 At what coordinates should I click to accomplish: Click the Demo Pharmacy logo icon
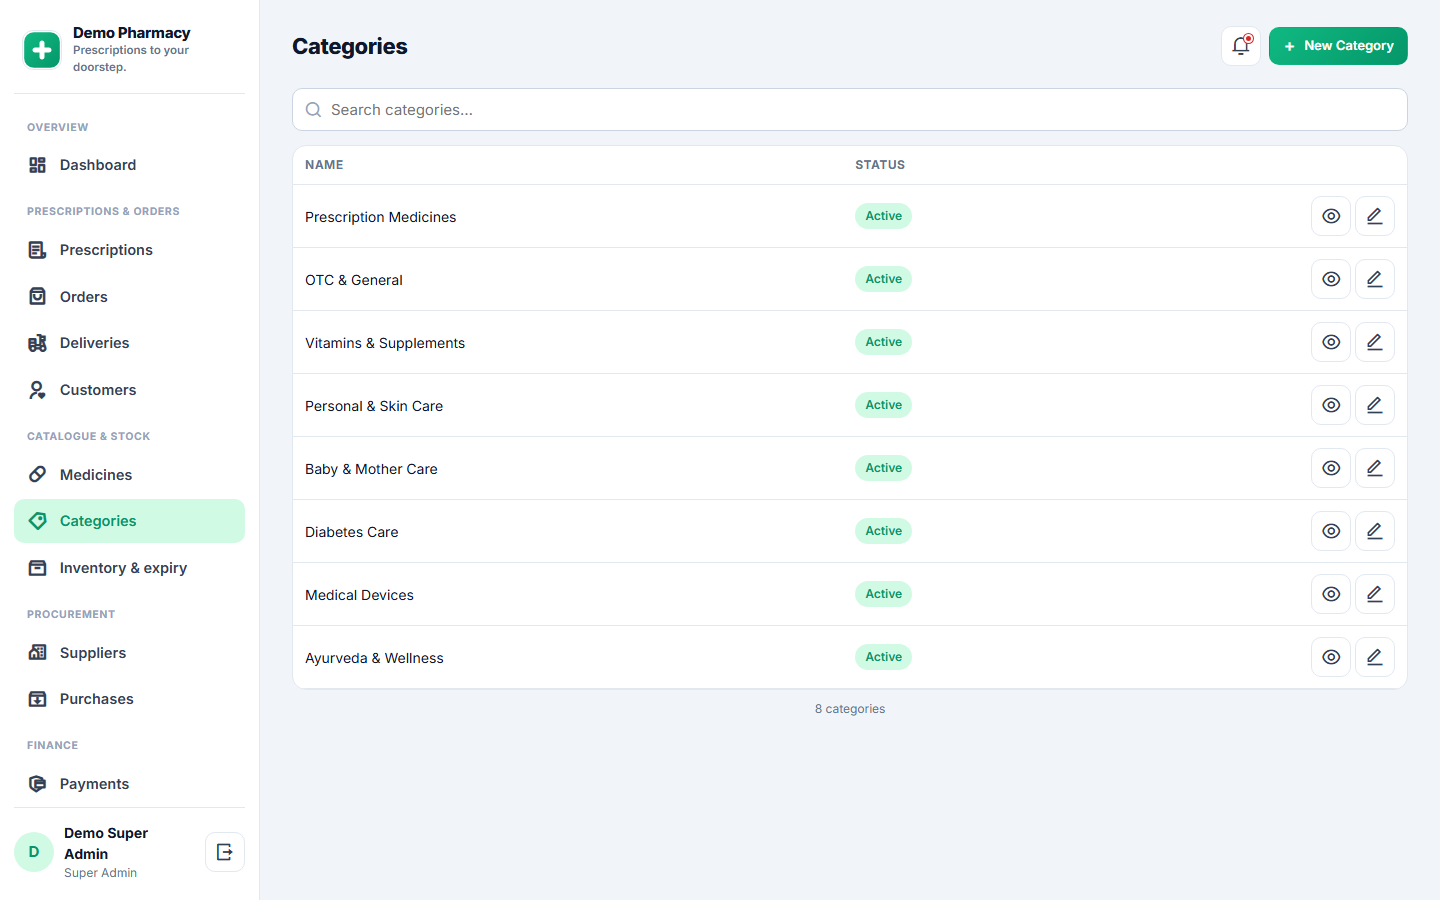click(x=42, y=49)
